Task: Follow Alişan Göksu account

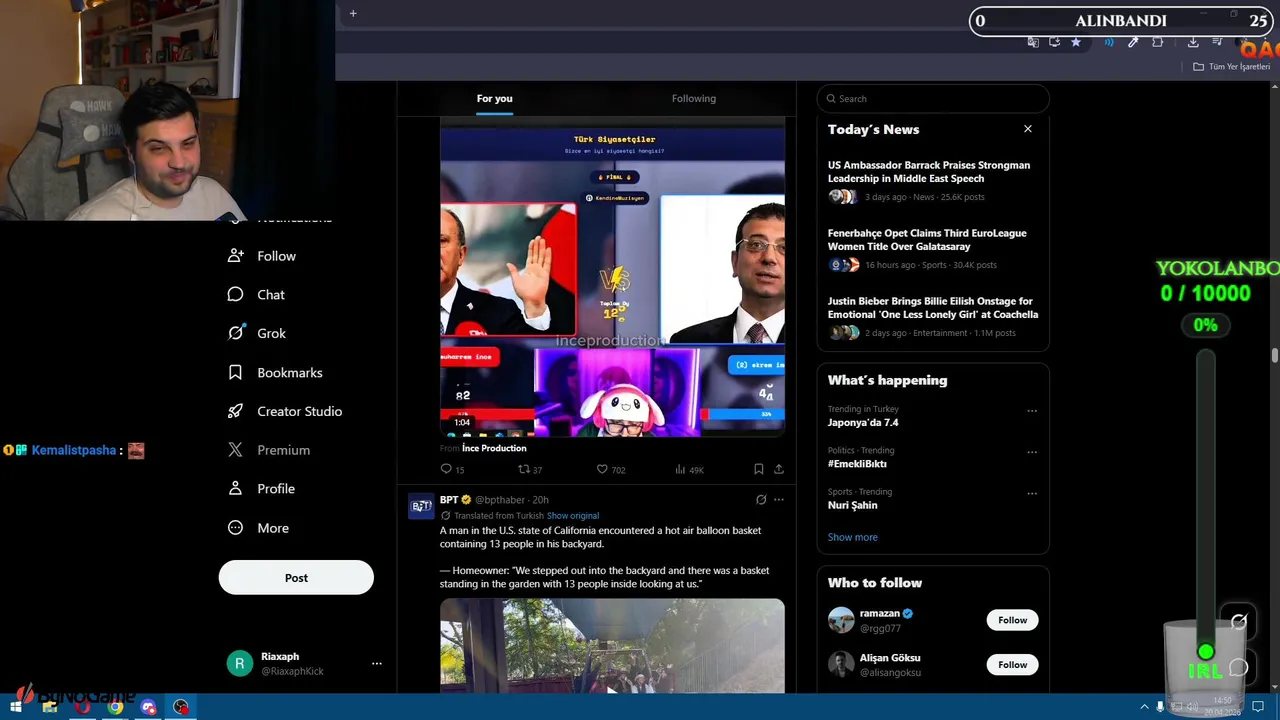Action: [x=1012, y=664]
